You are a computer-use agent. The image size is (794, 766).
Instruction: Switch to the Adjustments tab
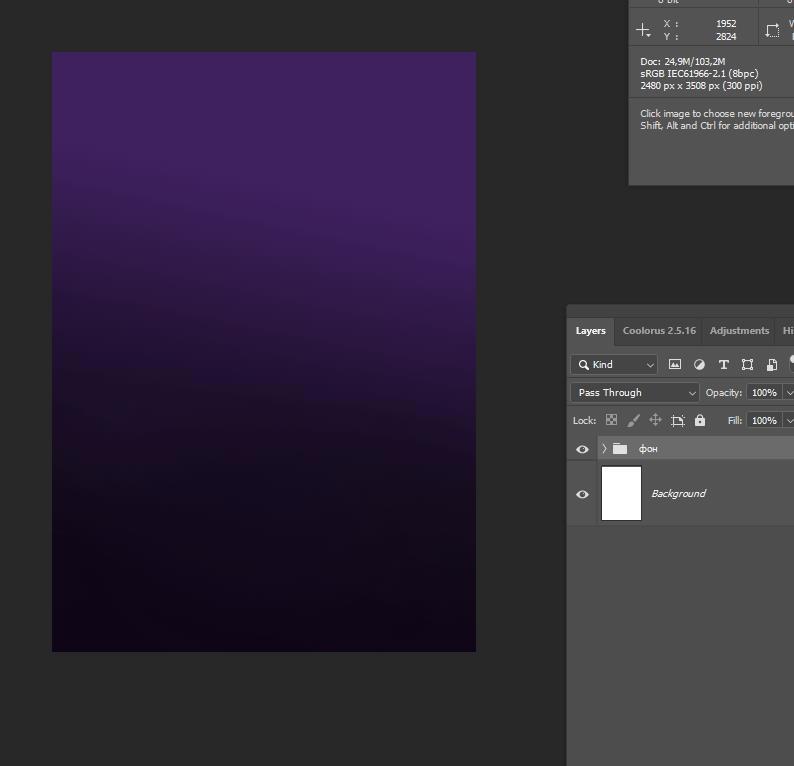[739, 331]
